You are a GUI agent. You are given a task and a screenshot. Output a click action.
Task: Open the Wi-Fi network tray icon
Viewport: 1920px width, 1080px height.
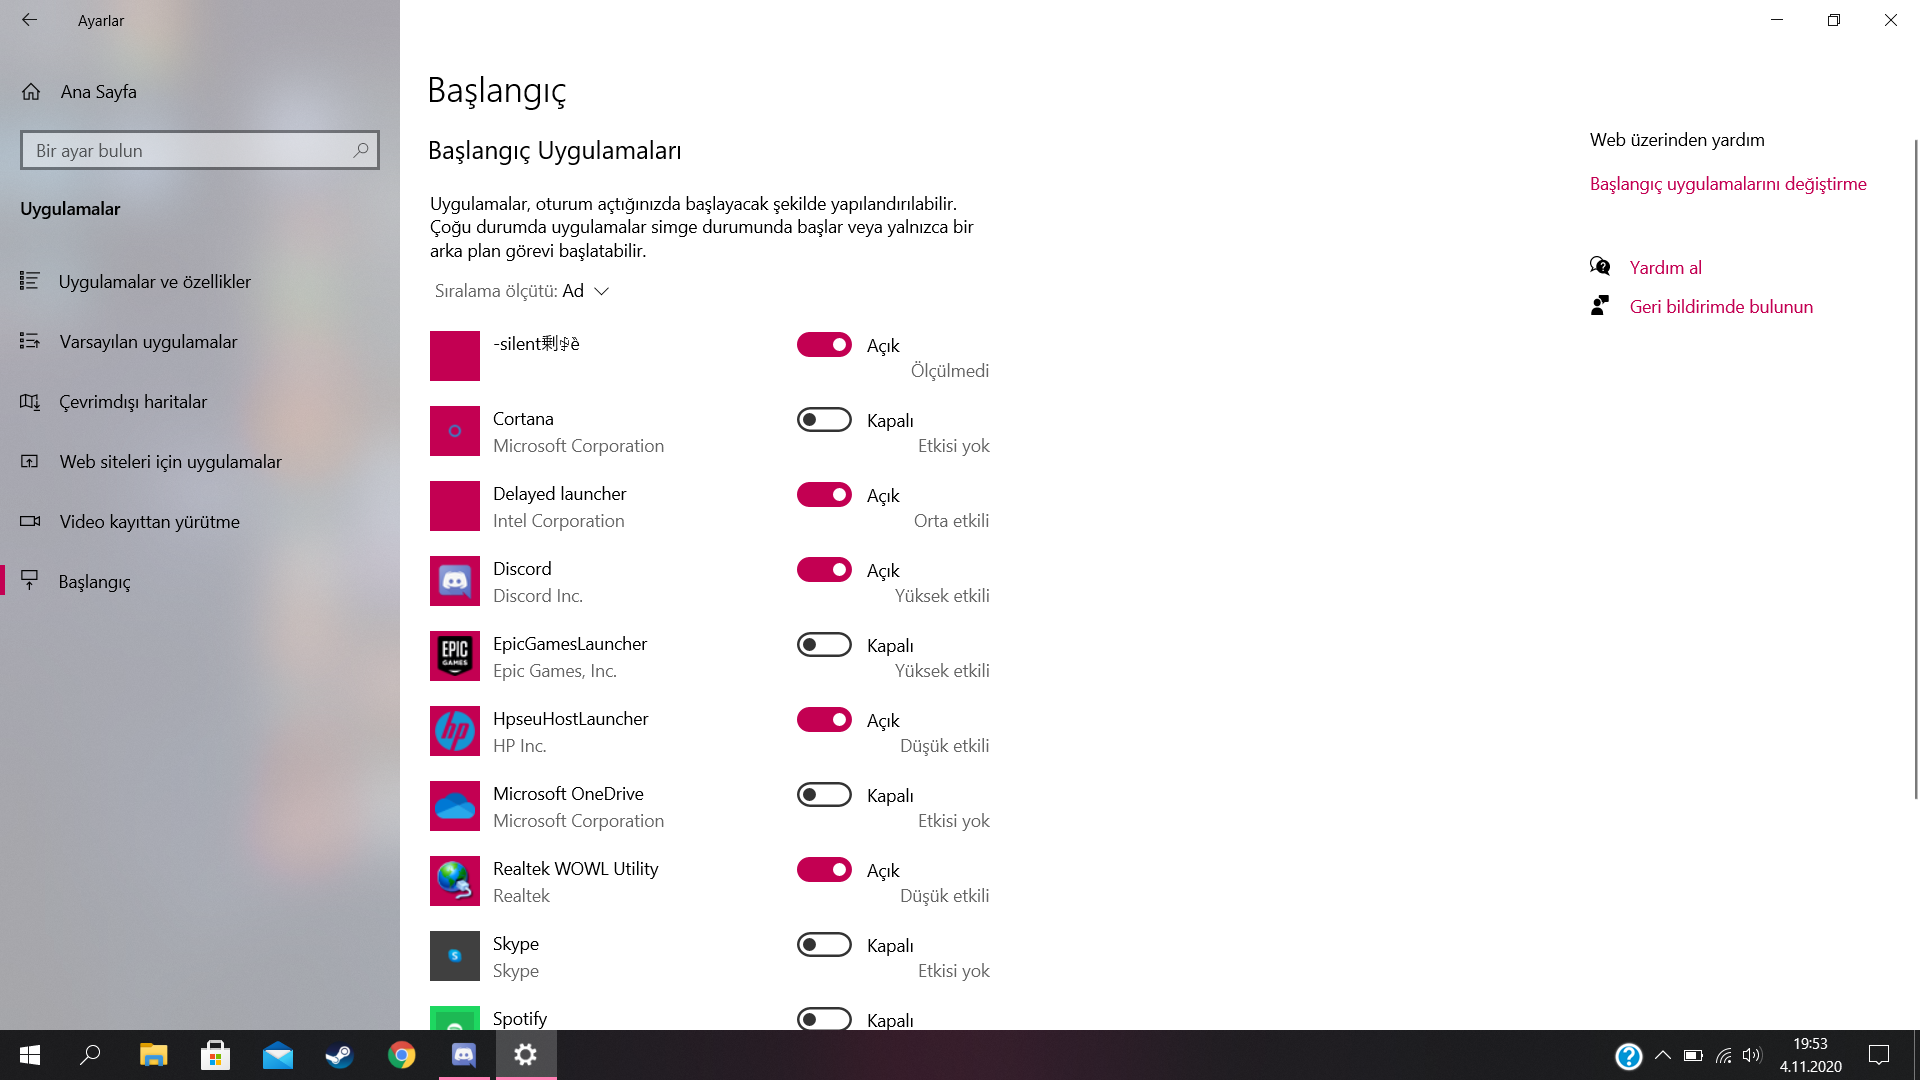click(1723, 1055)
